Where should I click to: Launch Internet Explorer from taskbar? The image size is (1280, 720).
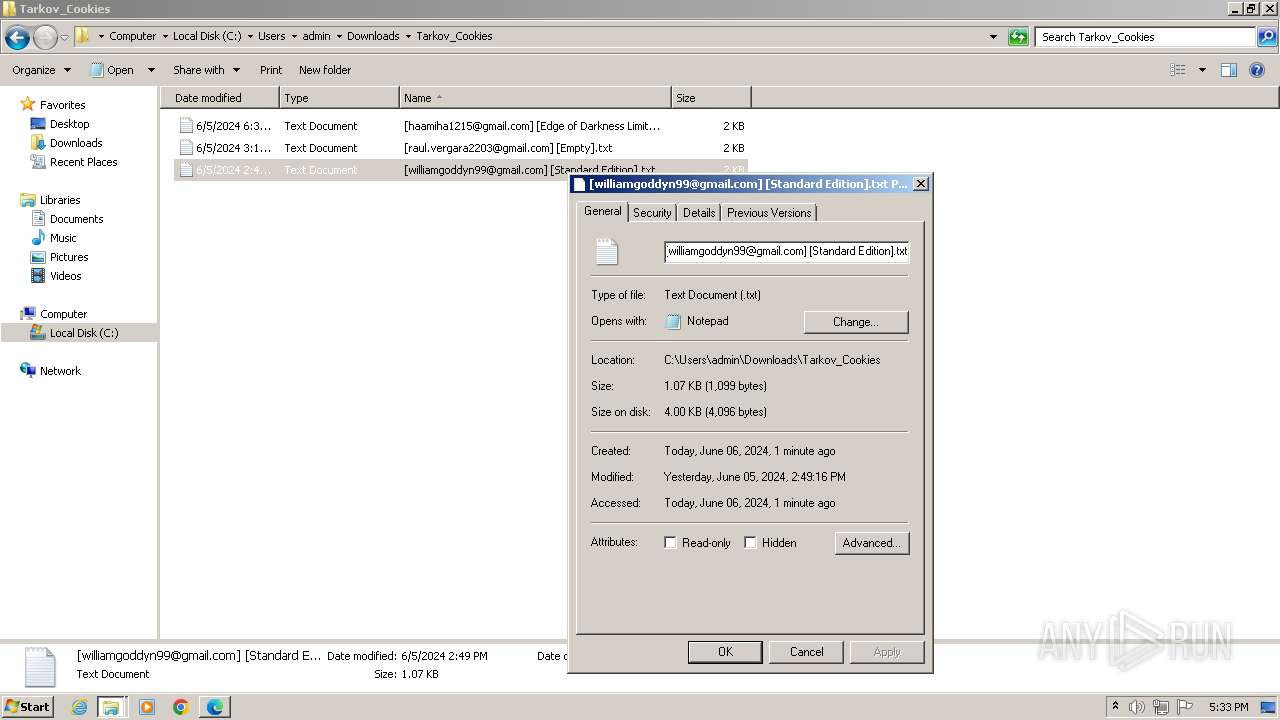click(x=80, y=707)
